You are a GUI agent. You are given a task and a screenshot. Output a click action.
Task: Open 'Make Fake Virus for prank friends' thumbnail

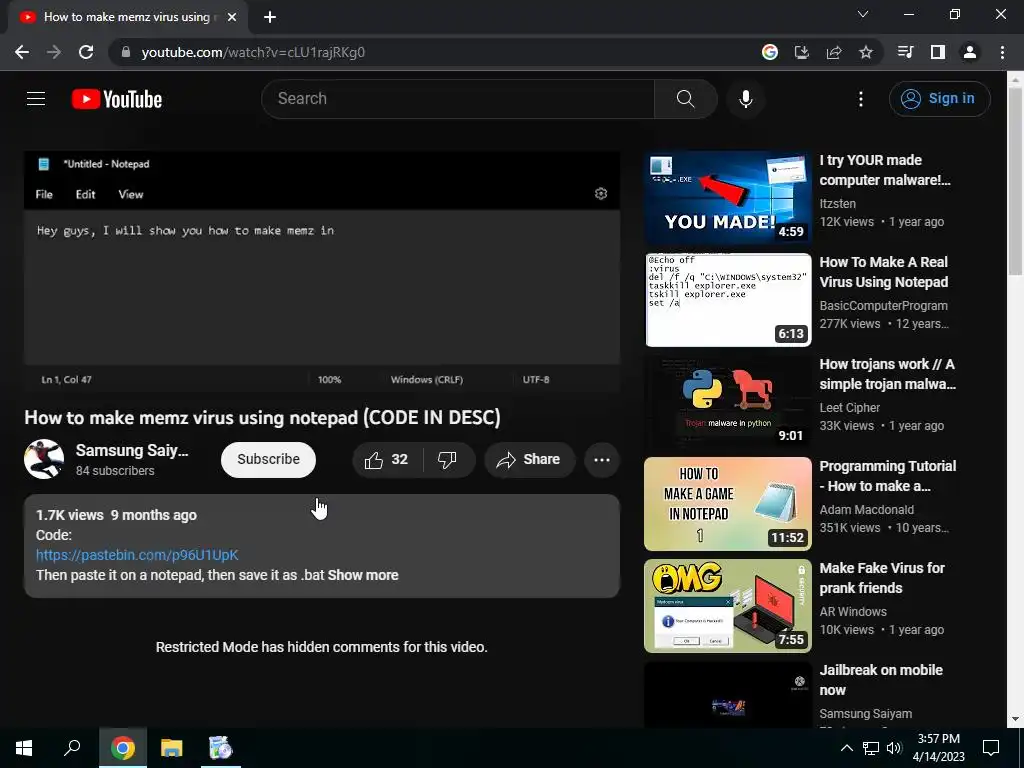728,605
